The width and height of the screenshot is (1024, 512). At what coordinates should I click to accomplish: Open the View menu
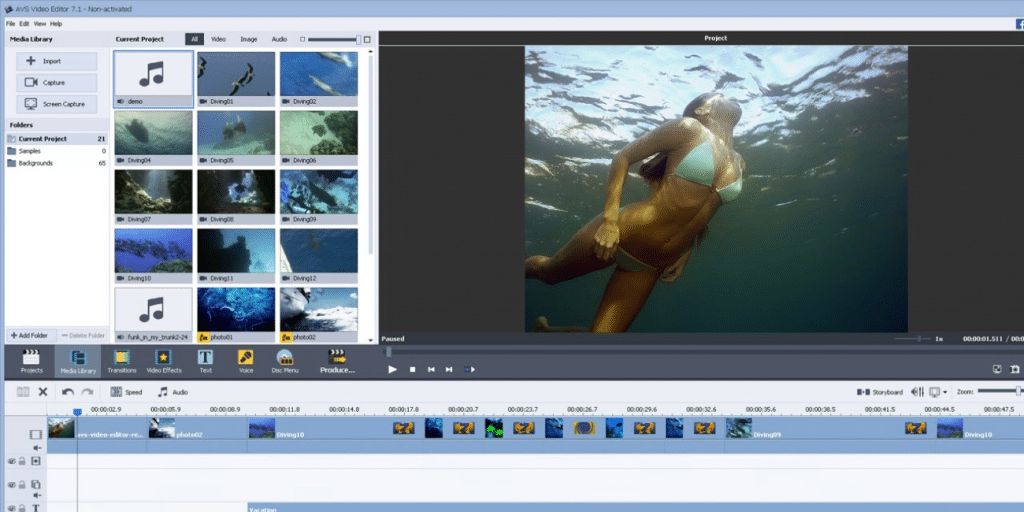tap(40, 24)
